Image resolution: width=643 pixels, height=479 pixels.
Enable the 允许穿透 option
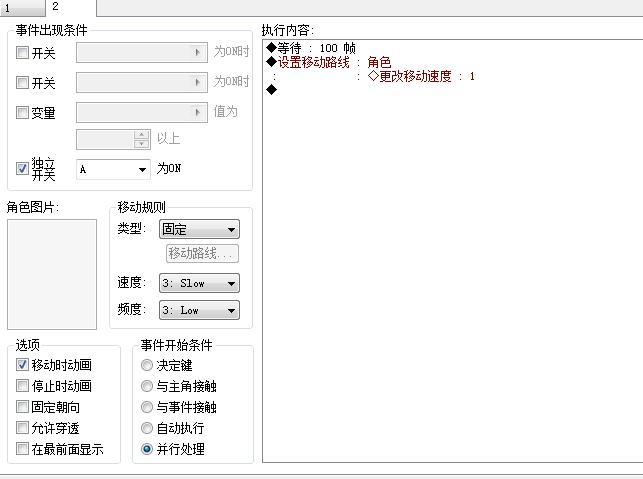click(22, 428)
